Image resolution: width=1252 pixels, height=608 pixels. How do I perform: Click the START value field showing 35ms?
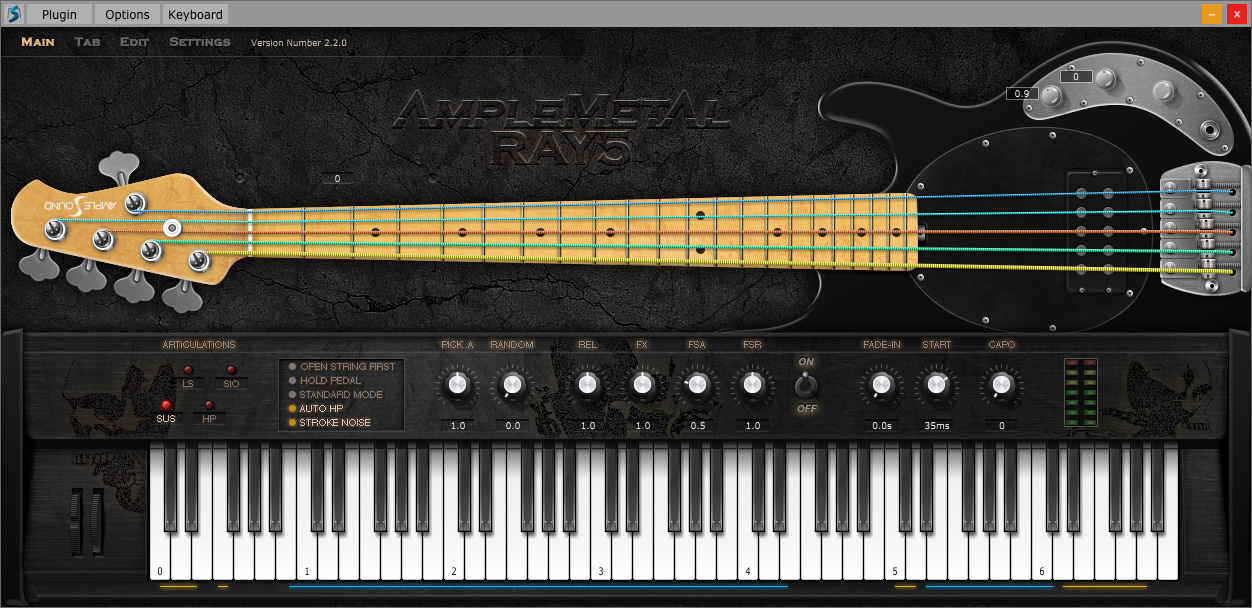937,426
